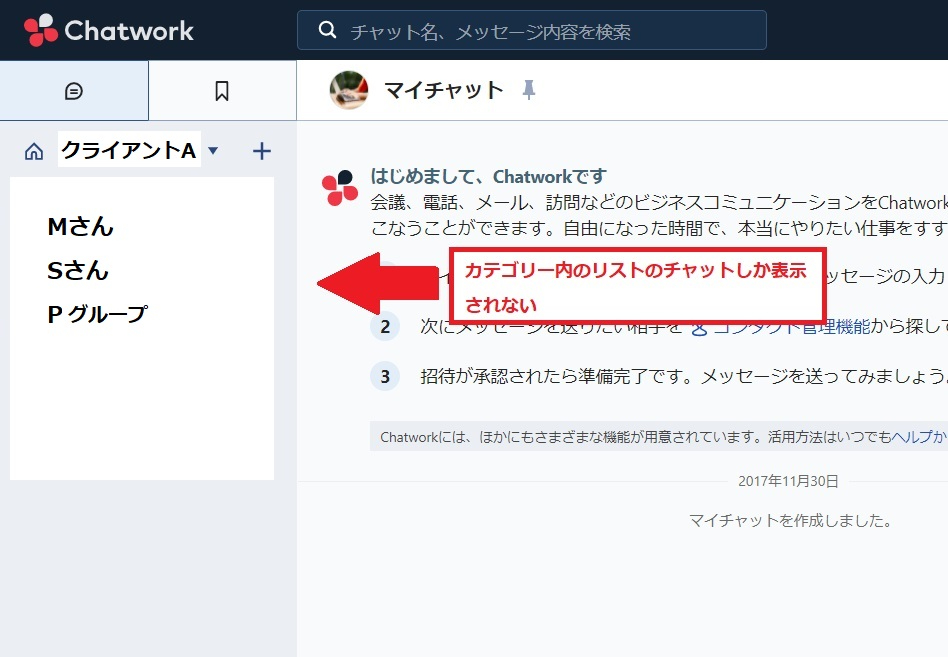Open the コンタクト管理機能 link
The width and height of the screenshot is (948, 657).
point(781,327)
